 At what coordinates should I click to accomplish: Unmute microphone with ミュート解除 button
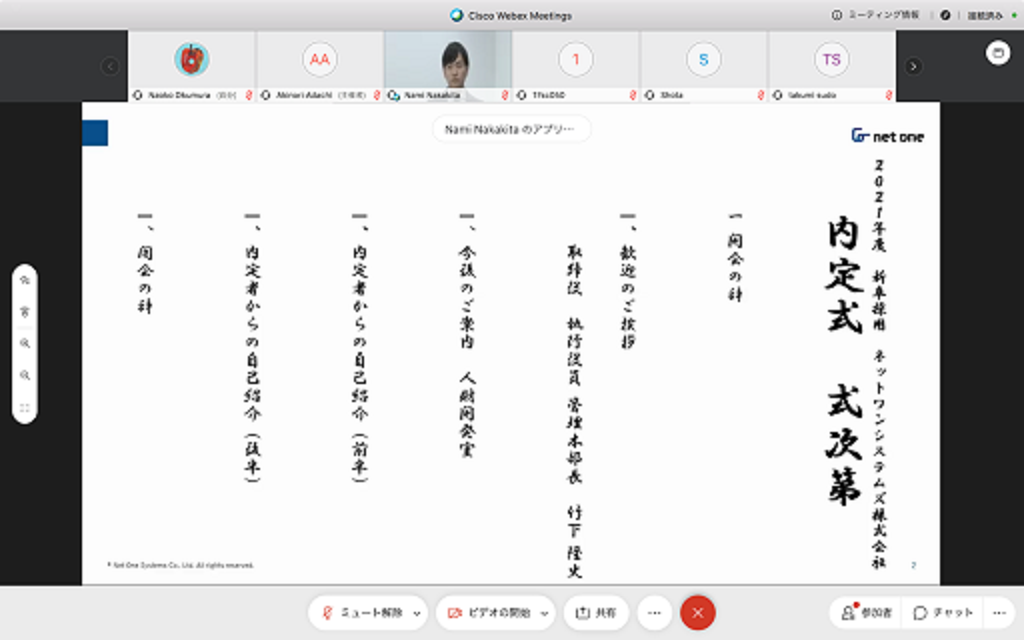pos(363,613)
